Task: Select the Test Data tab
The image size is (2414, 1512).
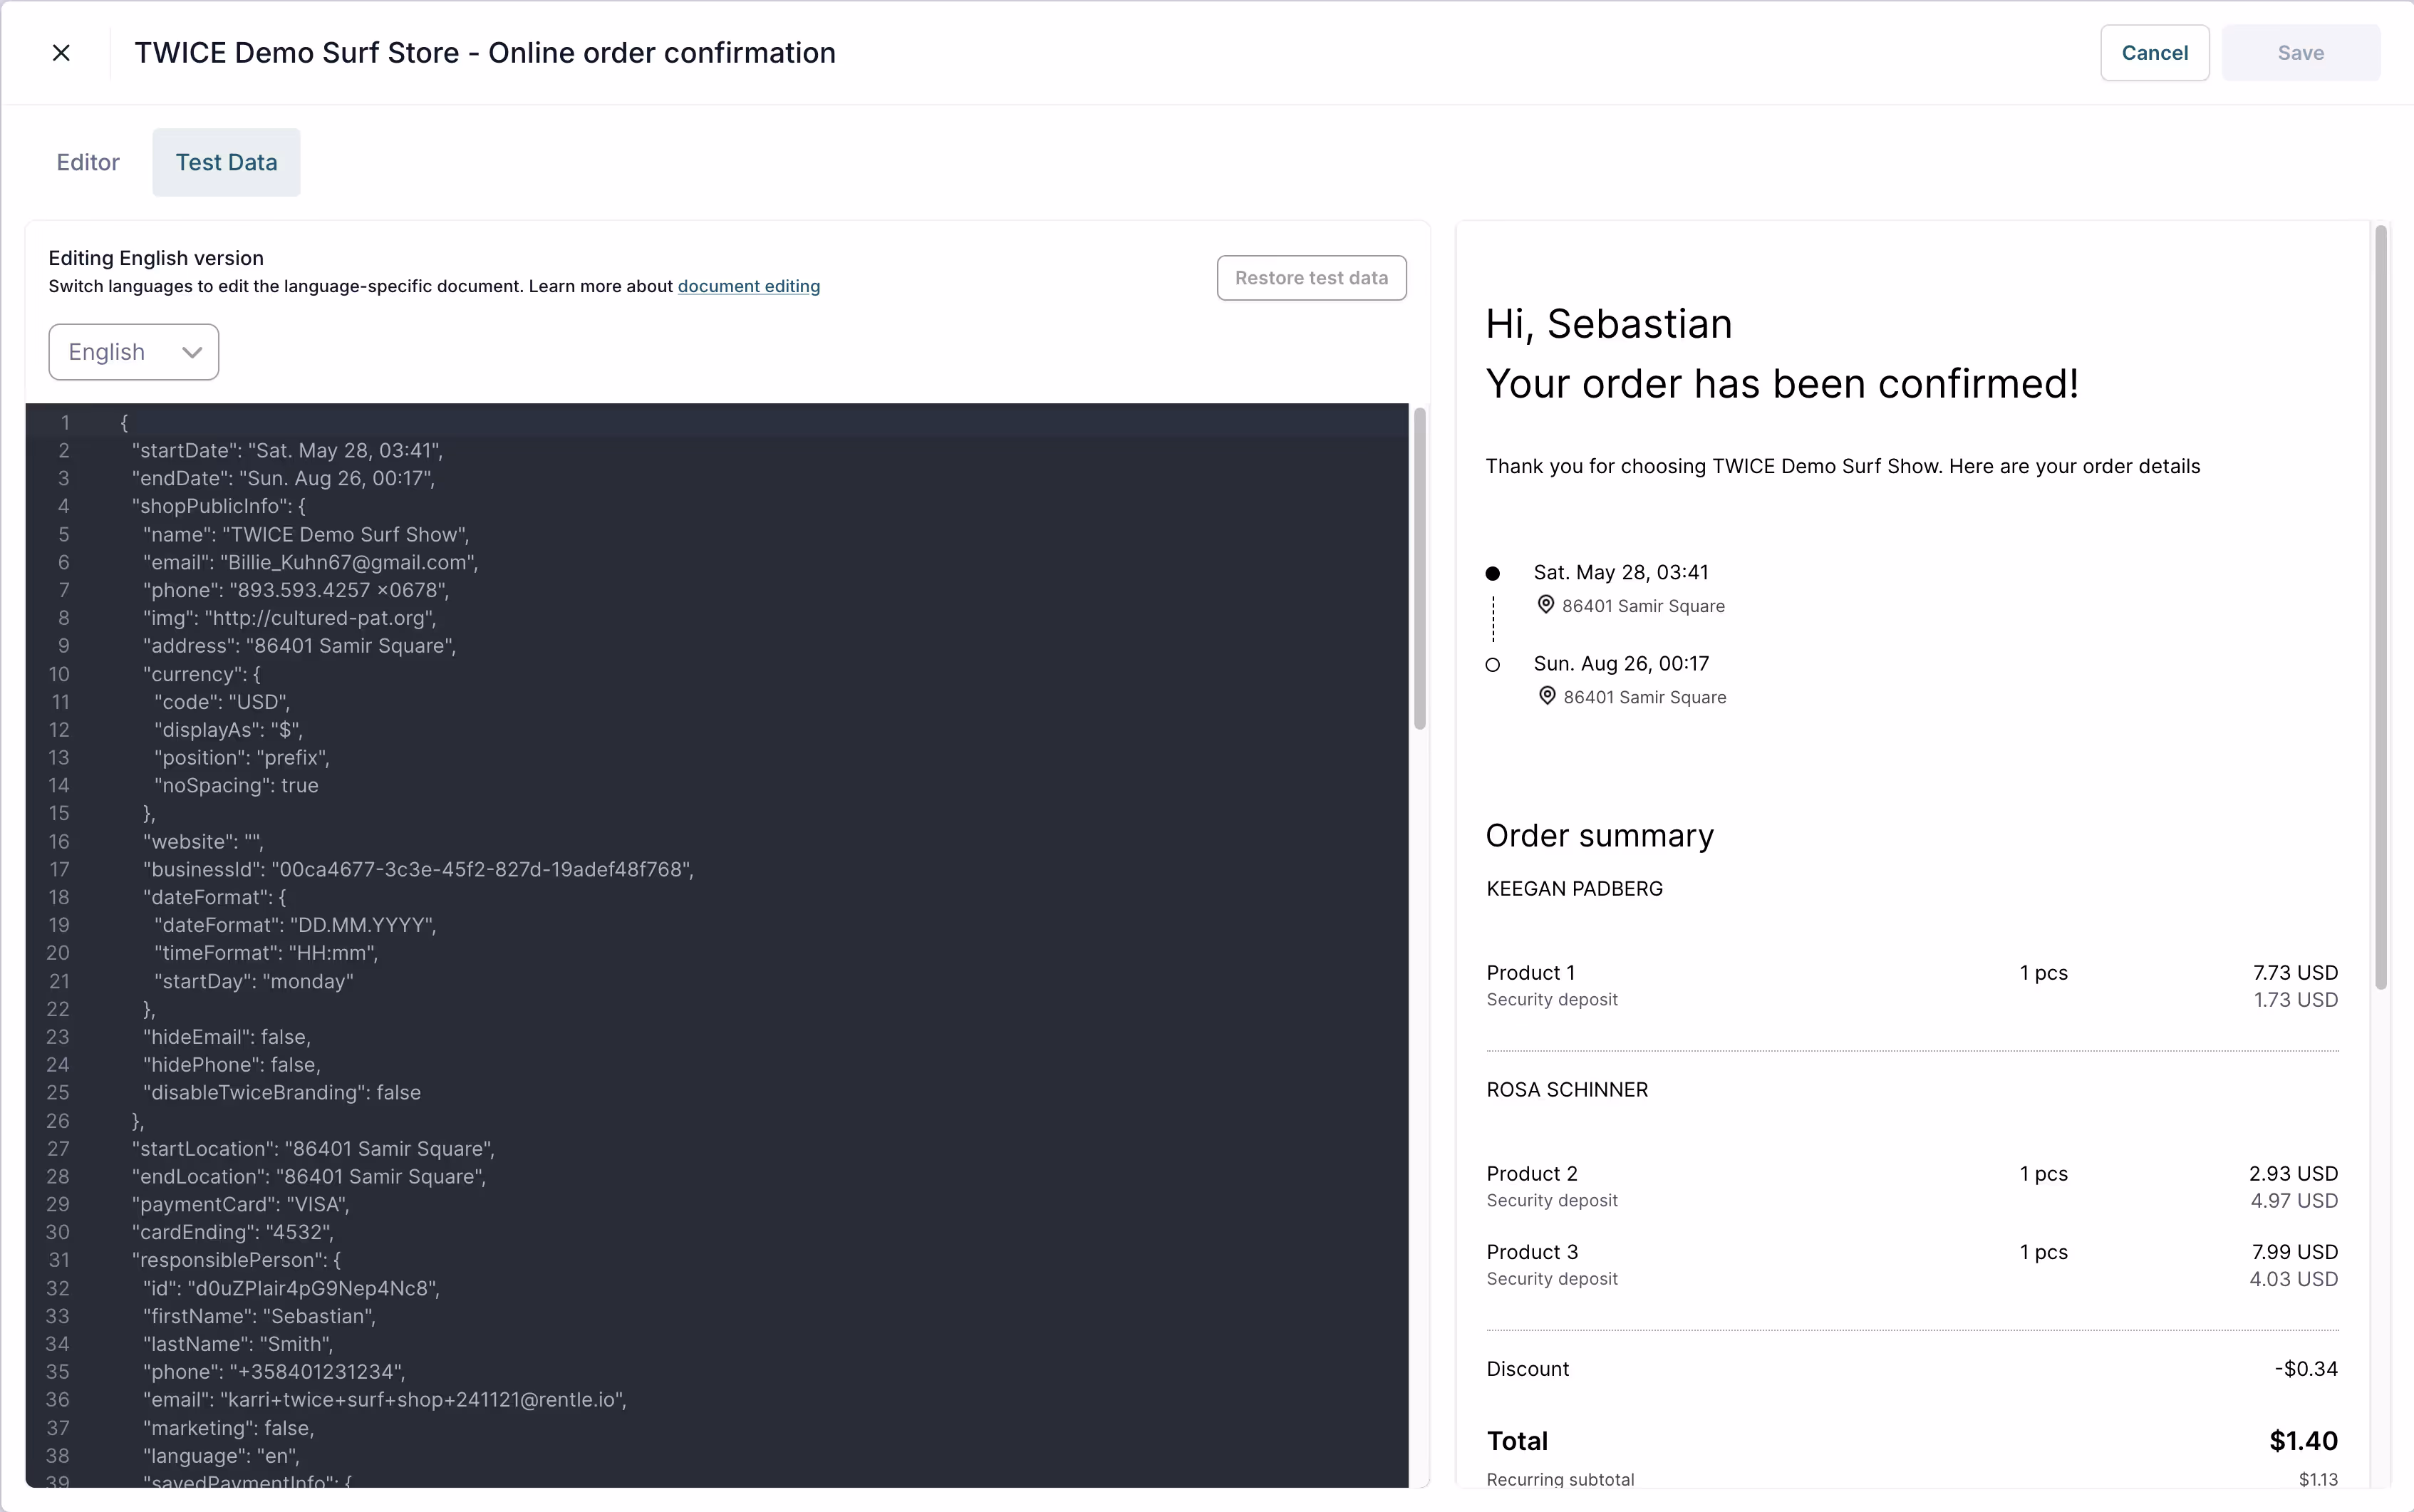Action: (x=226, y=162)
